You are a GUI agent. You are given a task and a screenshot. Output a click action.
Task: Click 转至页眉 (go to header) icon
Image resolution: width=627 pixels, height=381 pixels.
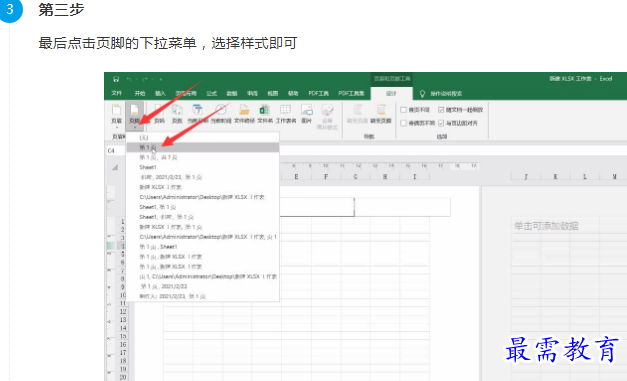coord(357,114)
